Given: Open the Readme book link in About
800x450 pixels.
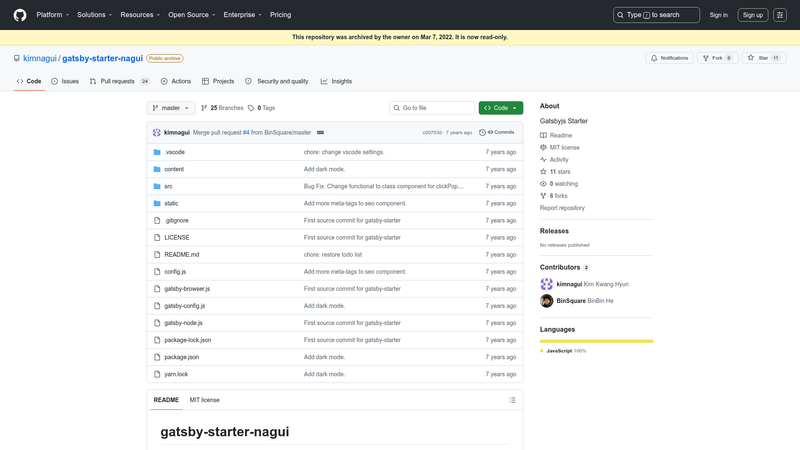Looking at the screenshot, I should (556, 135).
